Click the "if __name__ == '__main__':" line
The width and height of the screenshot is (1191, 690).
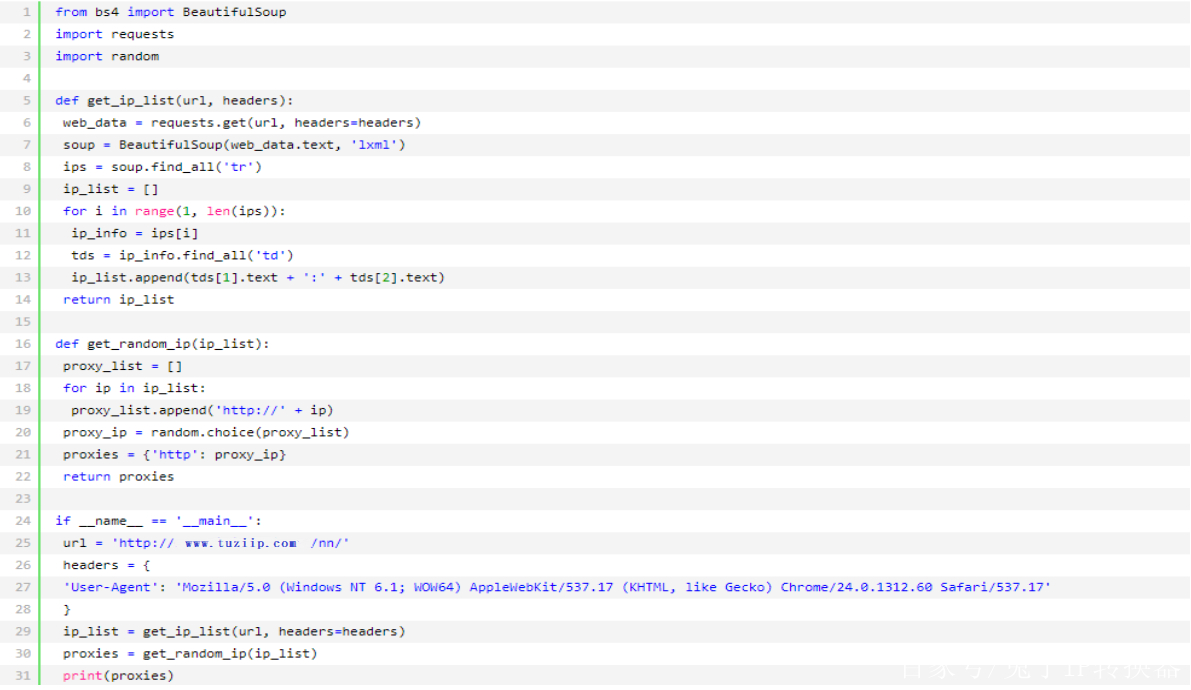pyautogui.click(x=158, y=521)
